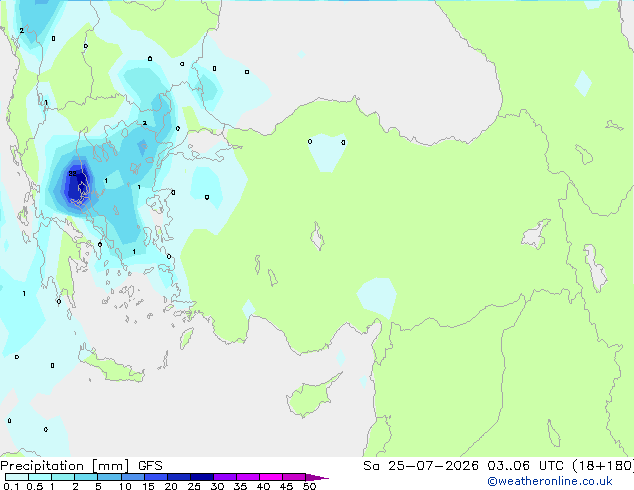Click the '30' legend scale label

click(217, 486)
